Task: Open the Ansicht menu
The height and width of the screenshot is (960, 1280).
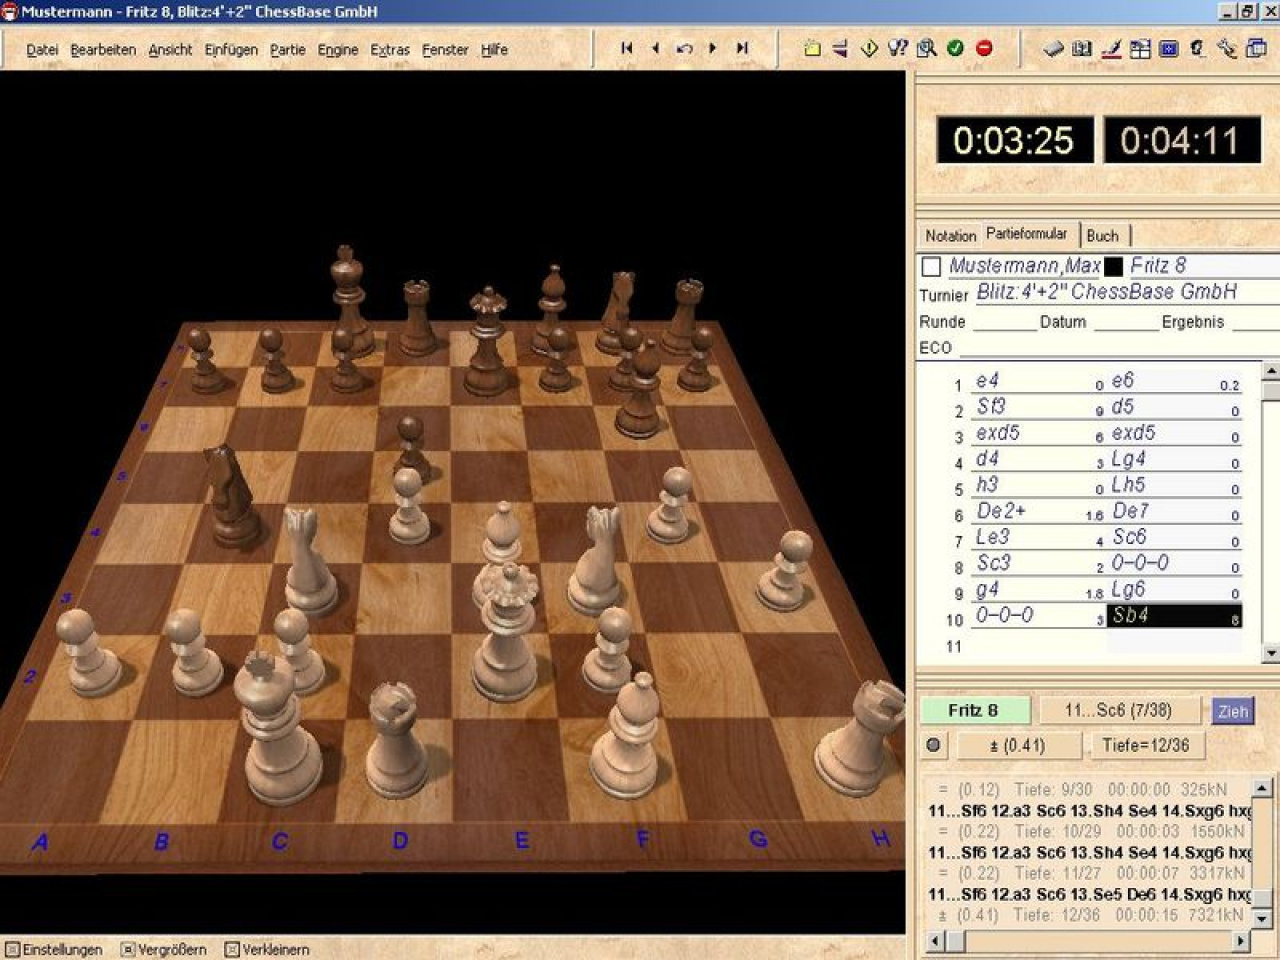Action: (x=170, y=50)
